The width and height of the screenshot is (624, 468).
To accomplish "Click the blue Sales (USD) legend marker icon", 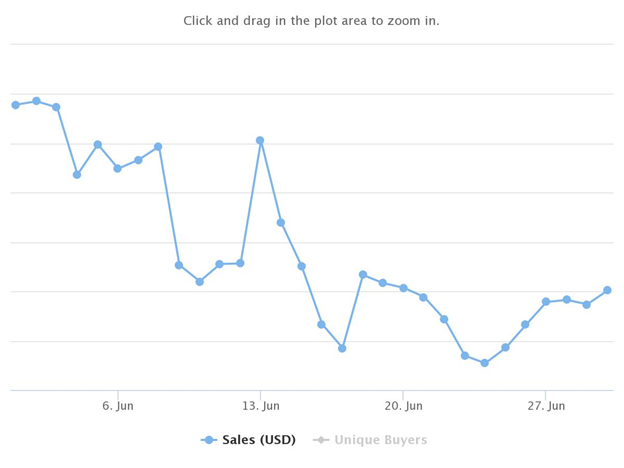I will [209, 440].
